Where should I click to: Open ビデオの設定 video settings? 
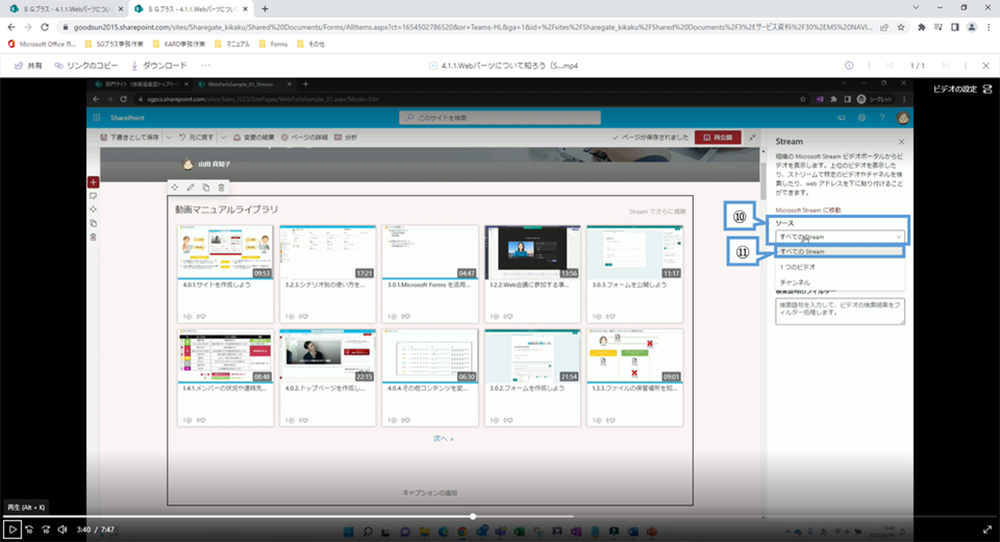tap(962, 89)
